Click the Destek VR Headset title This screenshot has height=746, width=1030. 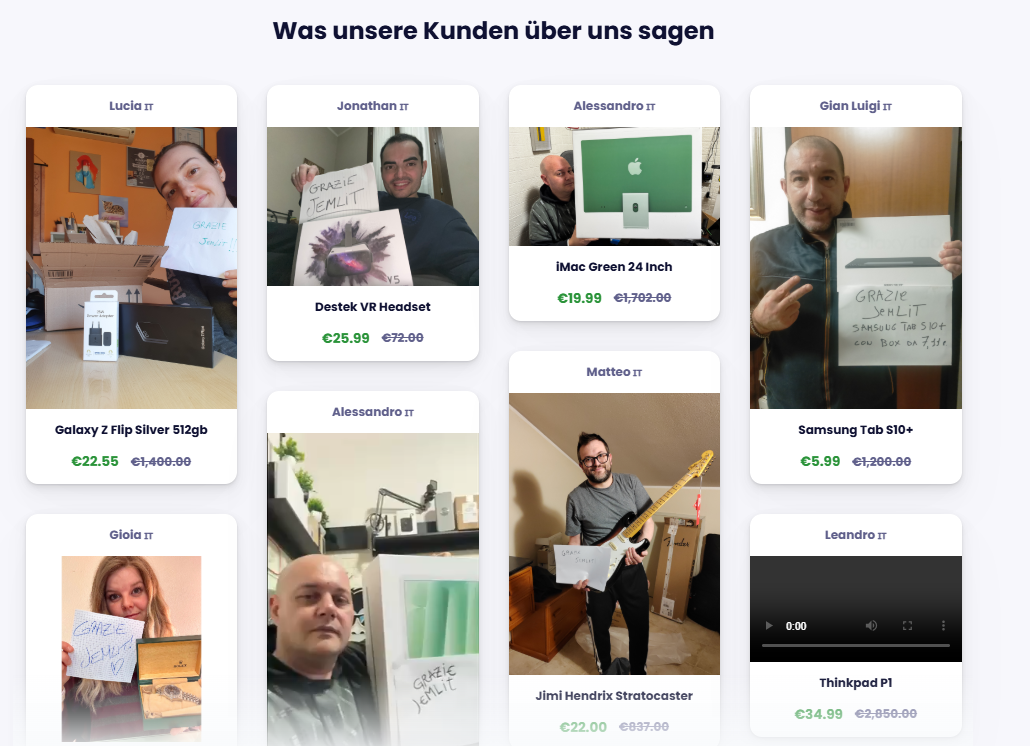pos(372,307)
